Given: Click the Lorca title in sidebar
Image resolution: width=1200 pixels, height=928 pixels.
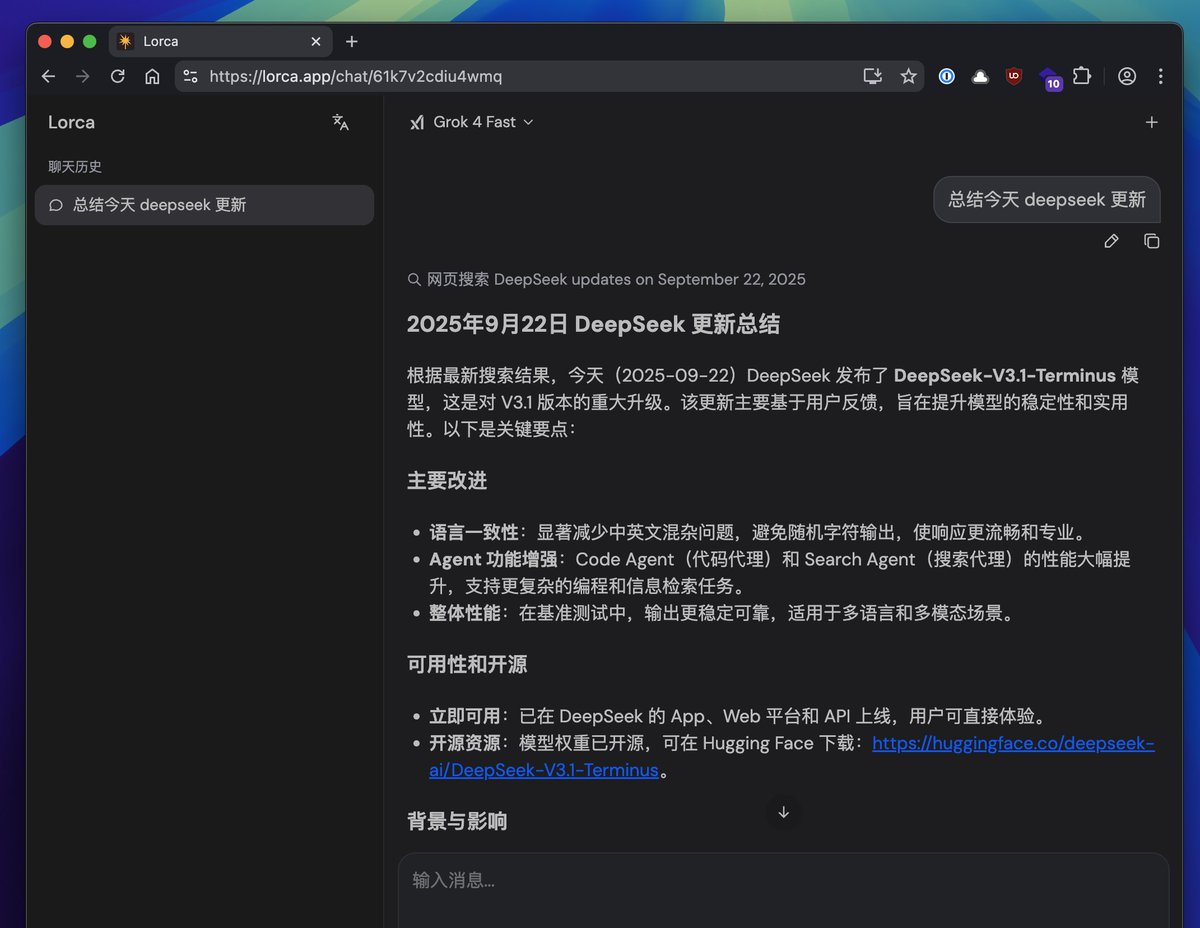Looking at the screenshot, I should [x=71, y=122].
